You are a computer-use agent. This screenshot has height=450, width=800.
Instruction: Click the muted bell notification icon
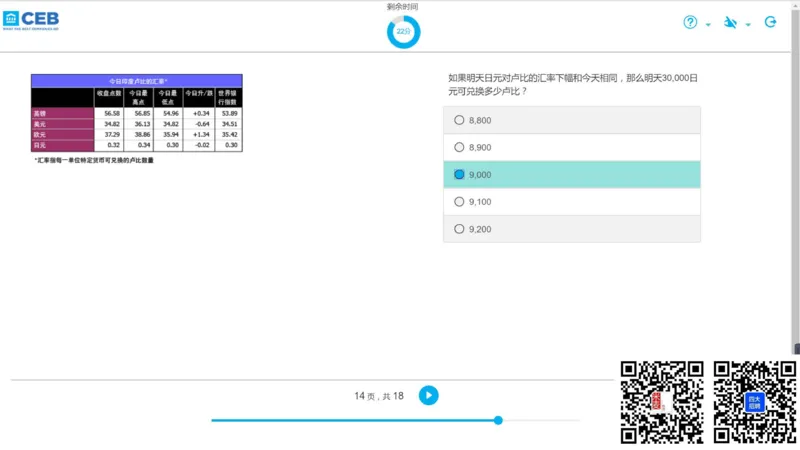point(730,22)
